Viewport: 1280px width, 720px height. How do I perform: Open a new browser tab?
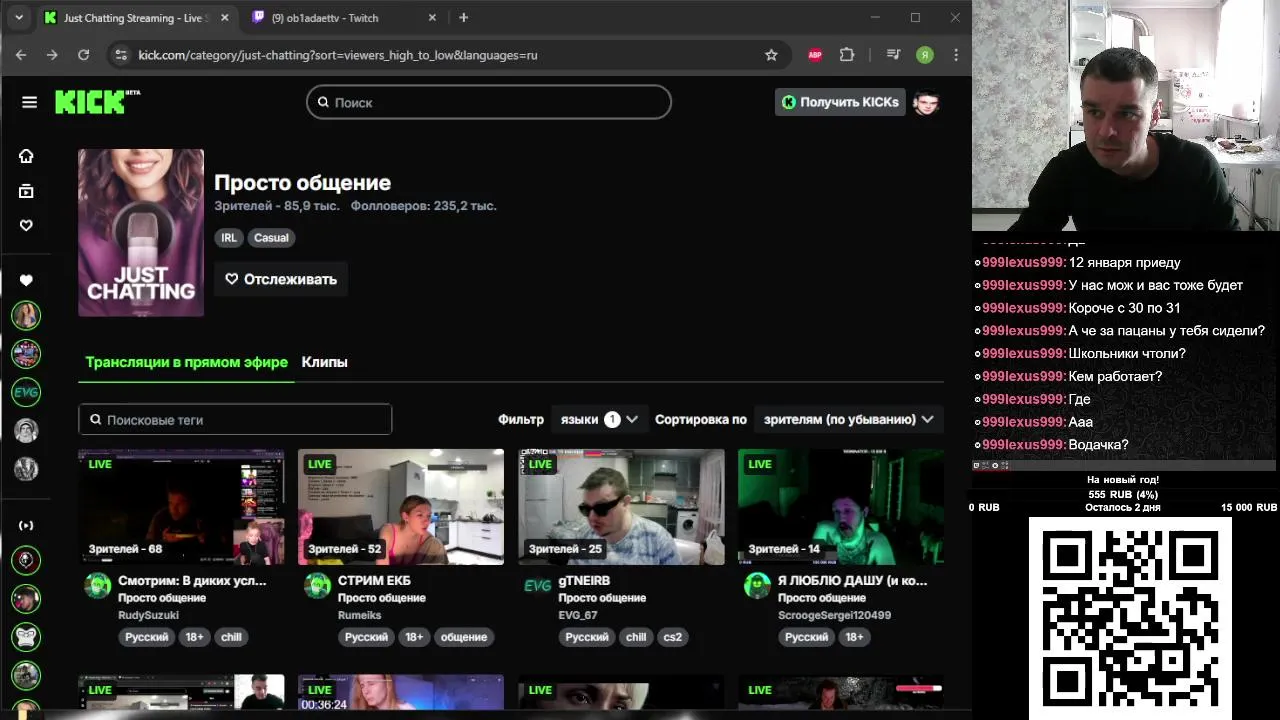[463, 17]
